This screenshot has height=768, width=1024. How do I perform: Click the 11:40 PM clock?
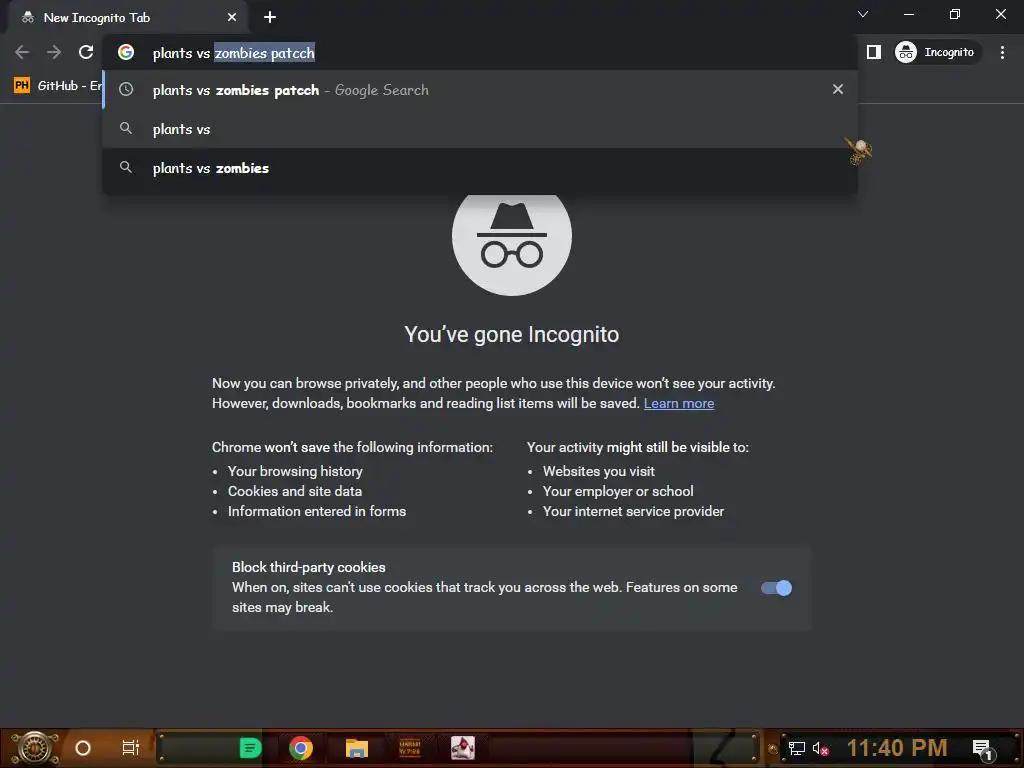pyautogui.click(x=897, y=748)
